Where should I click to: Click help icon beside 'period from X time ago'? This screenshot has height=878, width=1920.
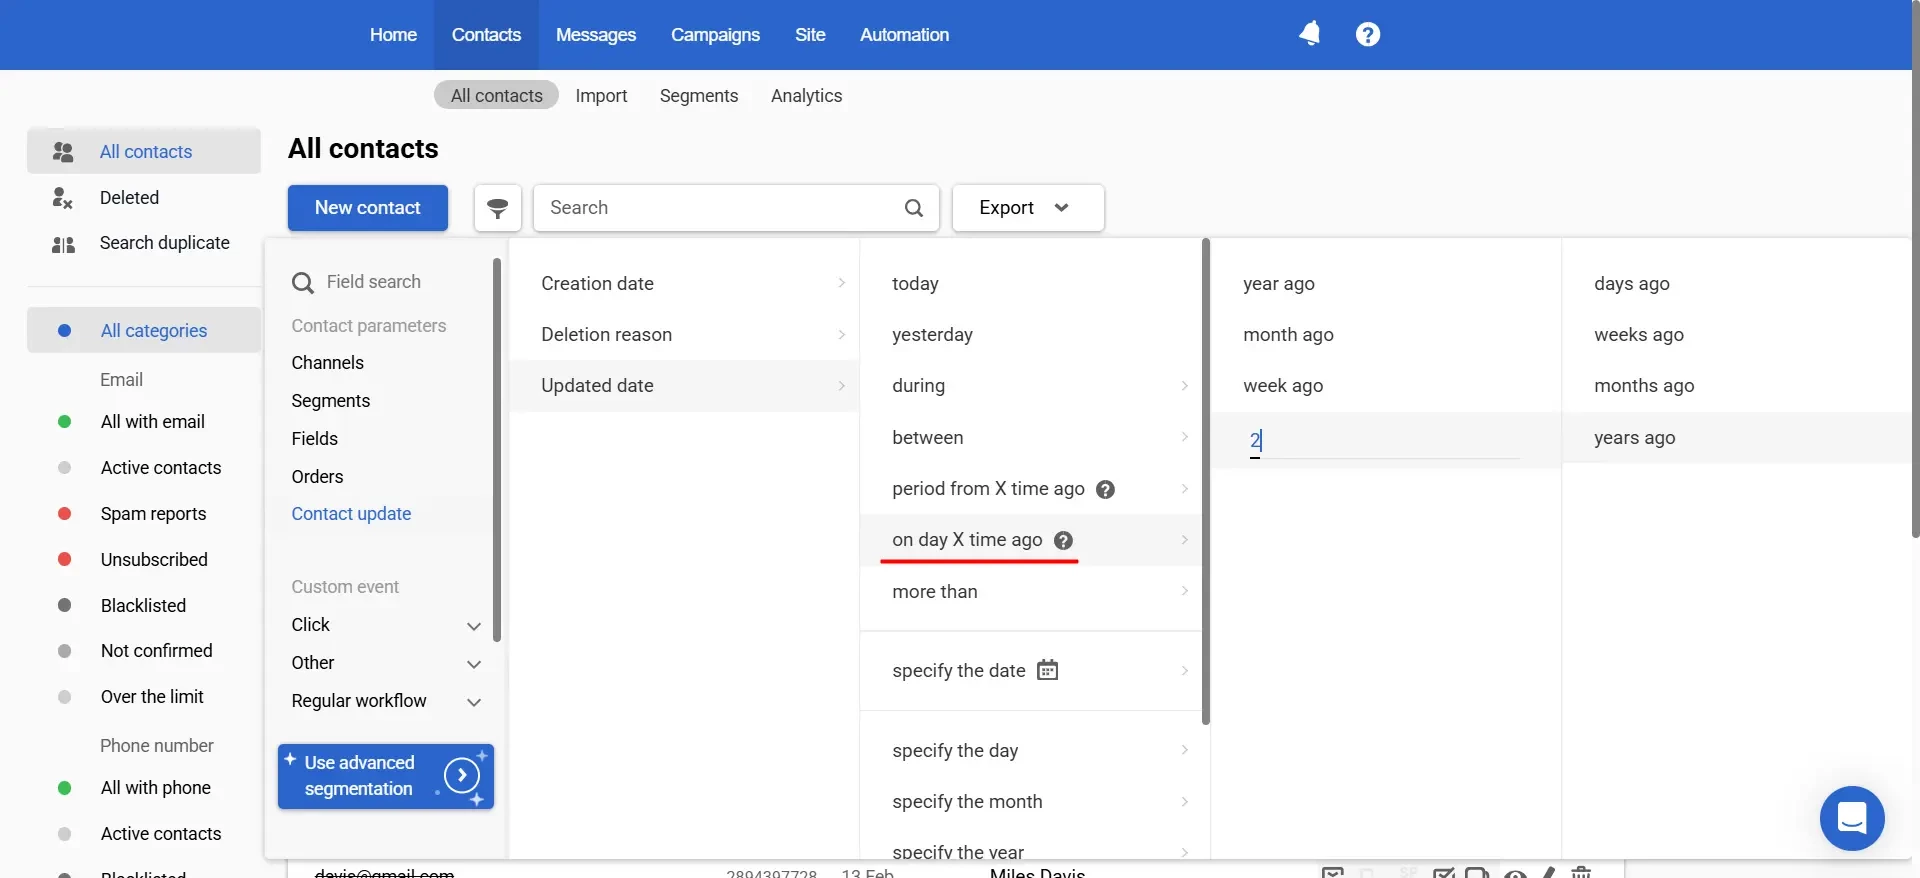click(x=1105, y=489)
